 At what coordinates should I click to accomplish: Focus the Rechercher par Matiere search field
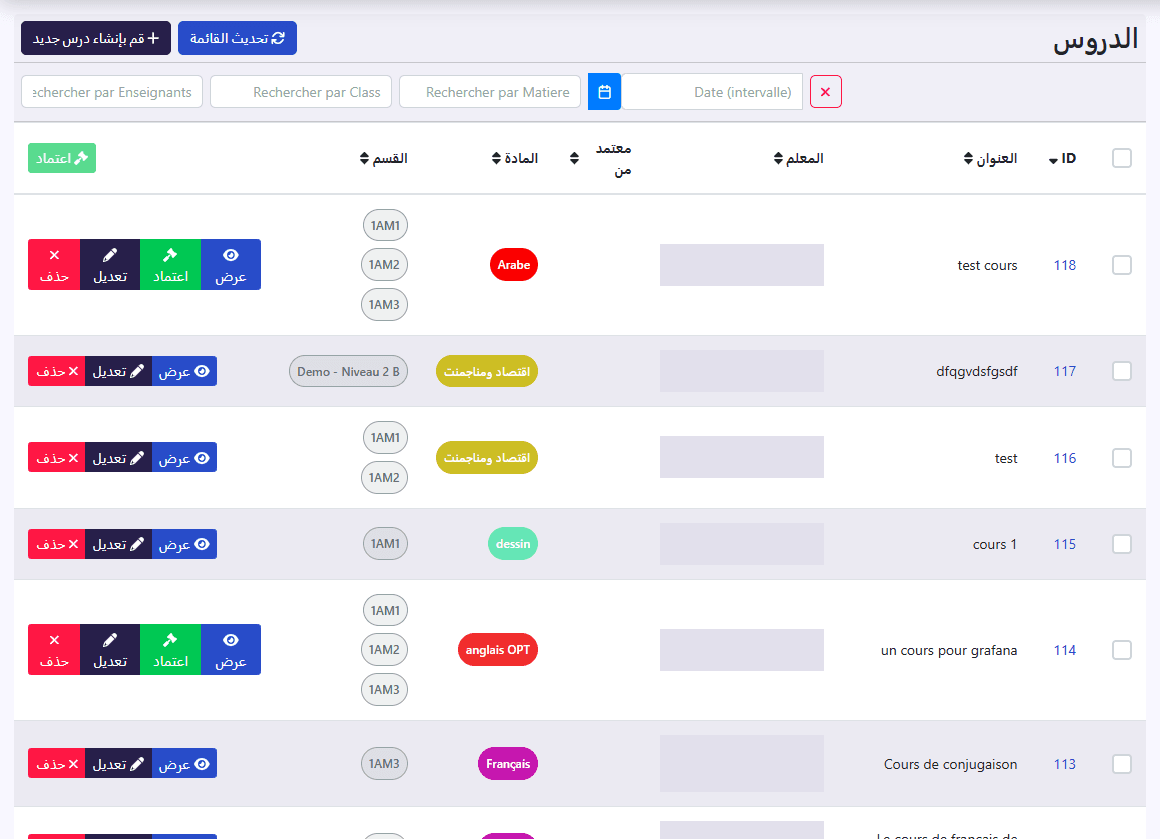[x=490, y=92]
